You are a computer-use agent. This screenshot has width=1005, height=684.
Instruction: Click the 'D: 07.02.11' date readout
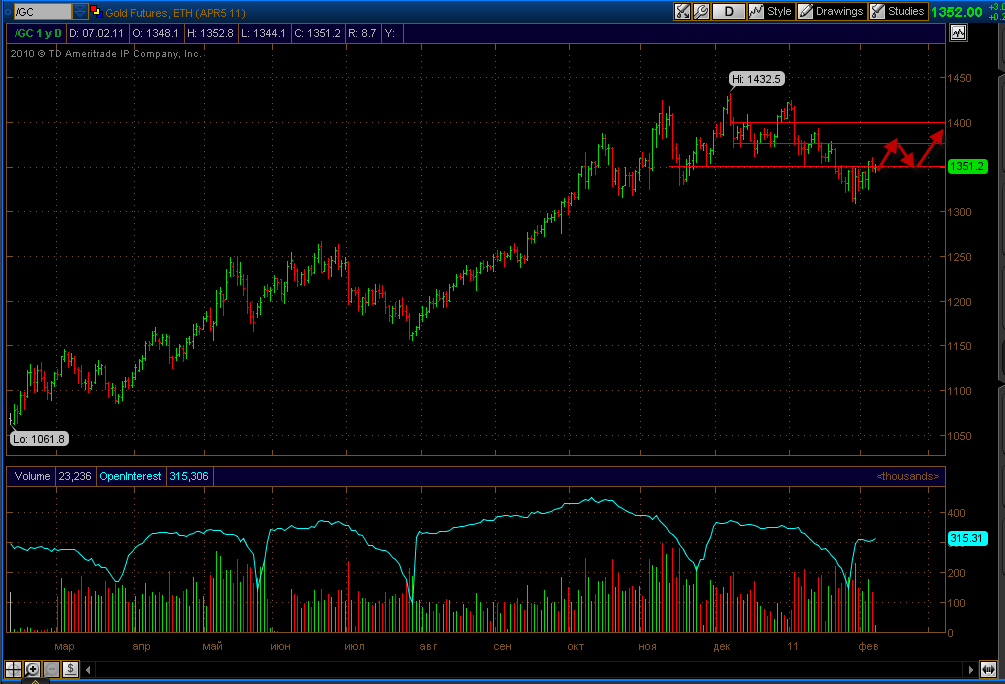pyautogui.click(x=96, y=33)
